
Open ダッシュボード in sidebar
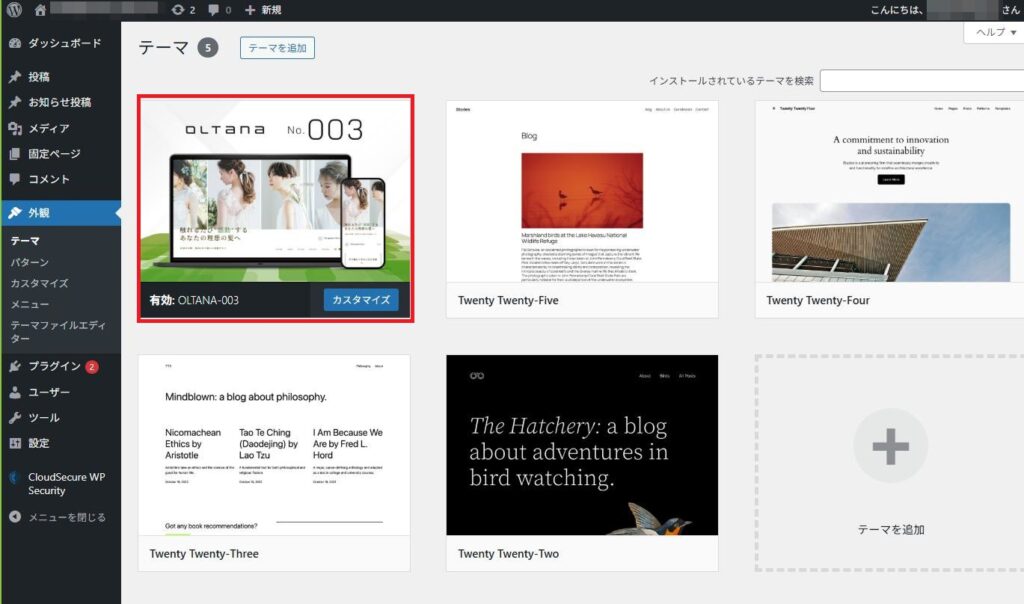[61, 43]
